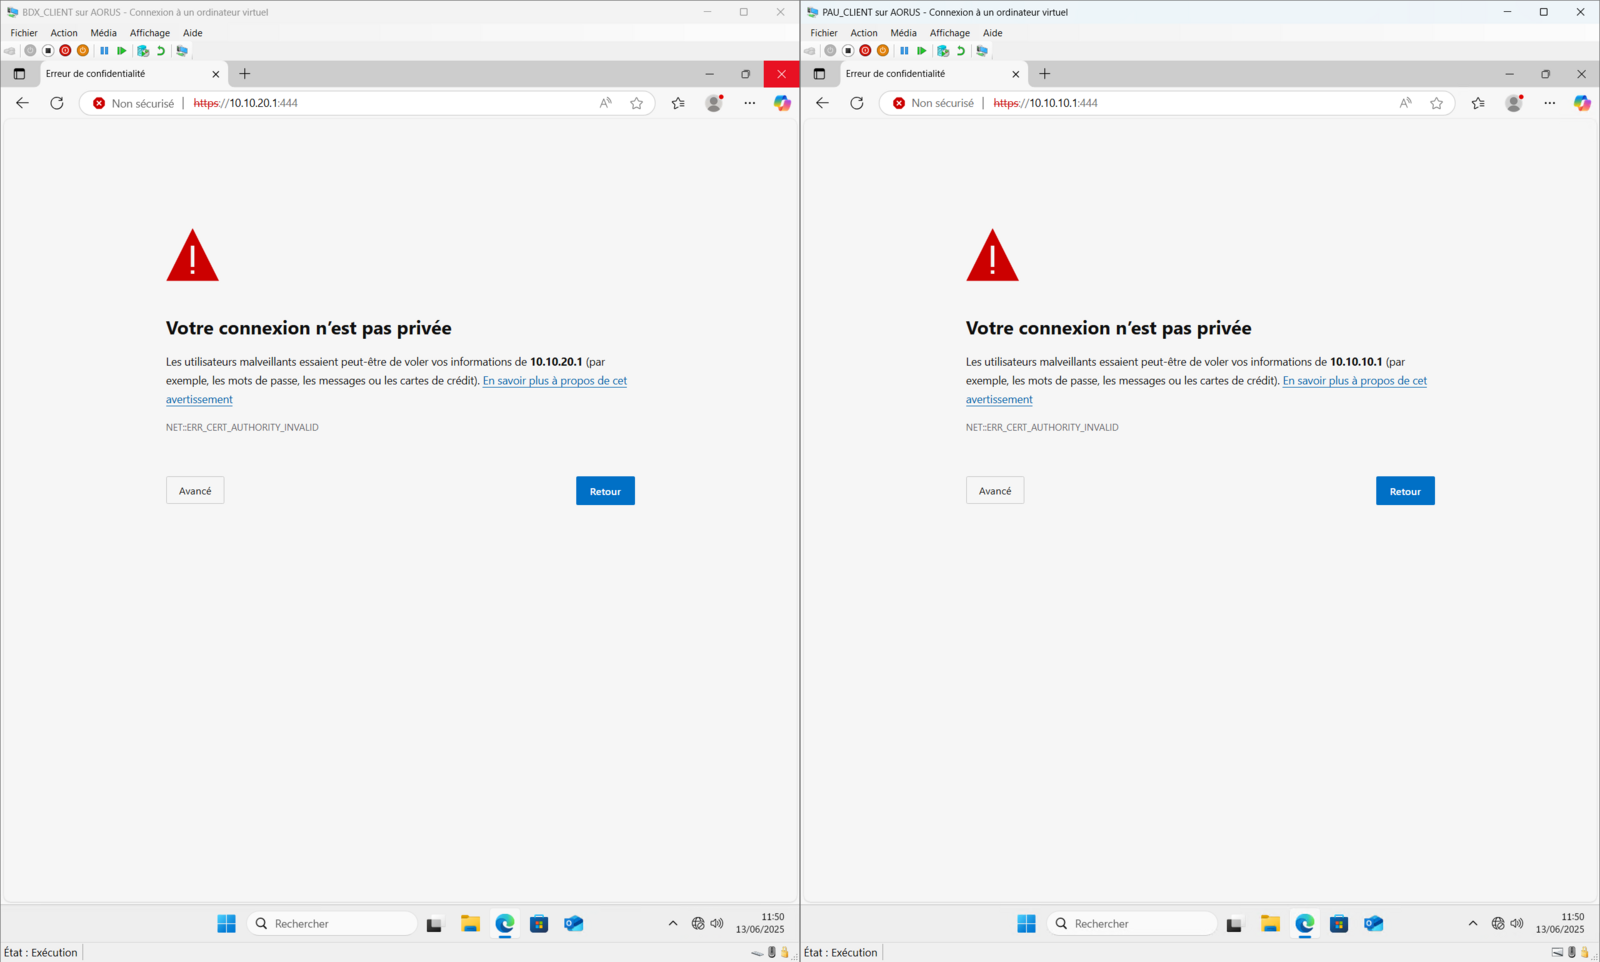Open the Action menu of the BDX_CLIENT window

pos(64,33)
